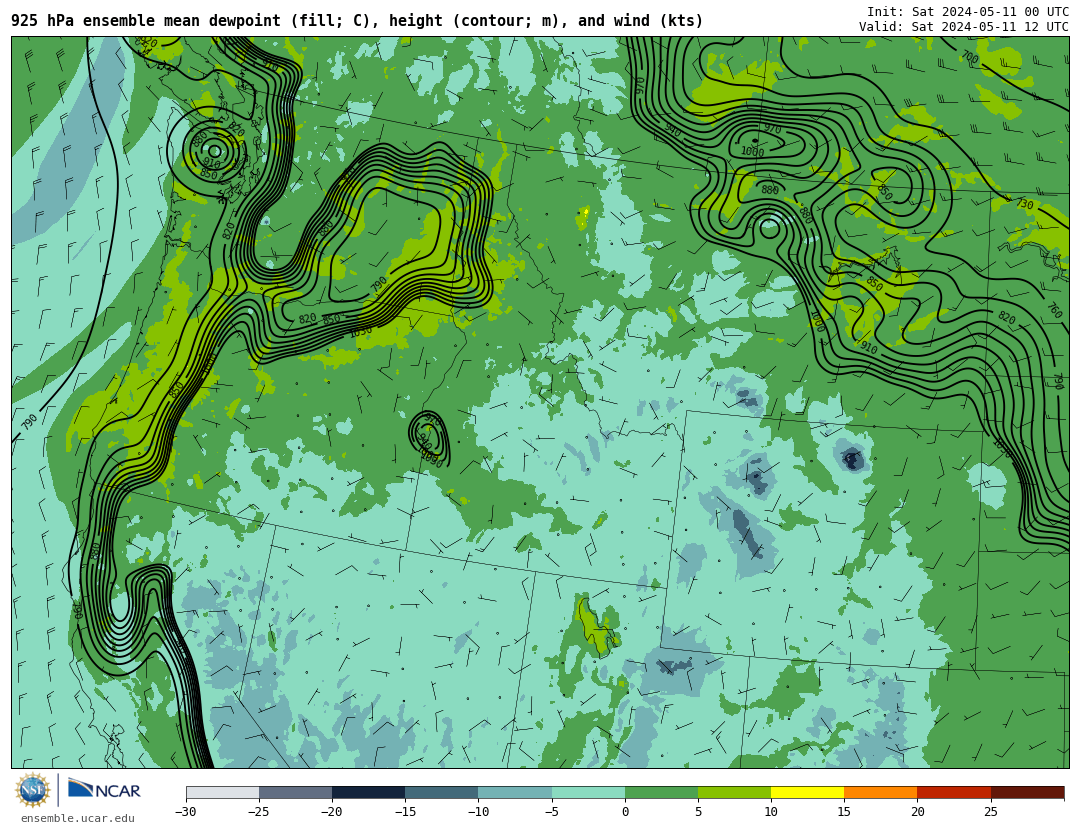The width and height of the screenshot is (1080, 831).
Task: Pick the lime 5 to 10 colorbar segment
Action: [734, 792]
